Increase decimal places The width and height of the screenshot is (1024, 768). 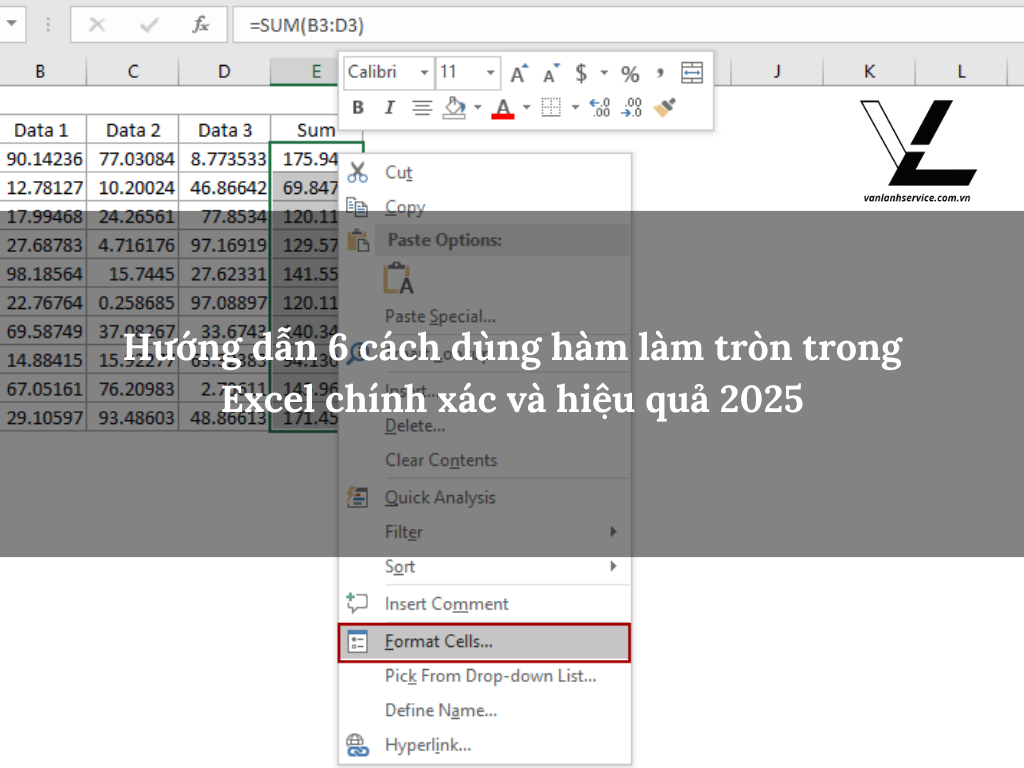click(x=600, y=107)
